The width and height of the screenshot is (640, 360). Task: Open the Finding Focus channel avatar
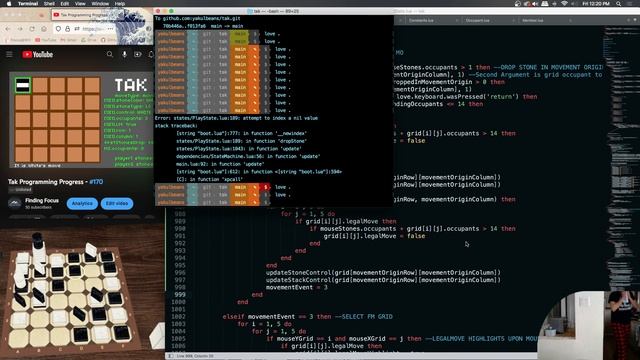[15, 203]
